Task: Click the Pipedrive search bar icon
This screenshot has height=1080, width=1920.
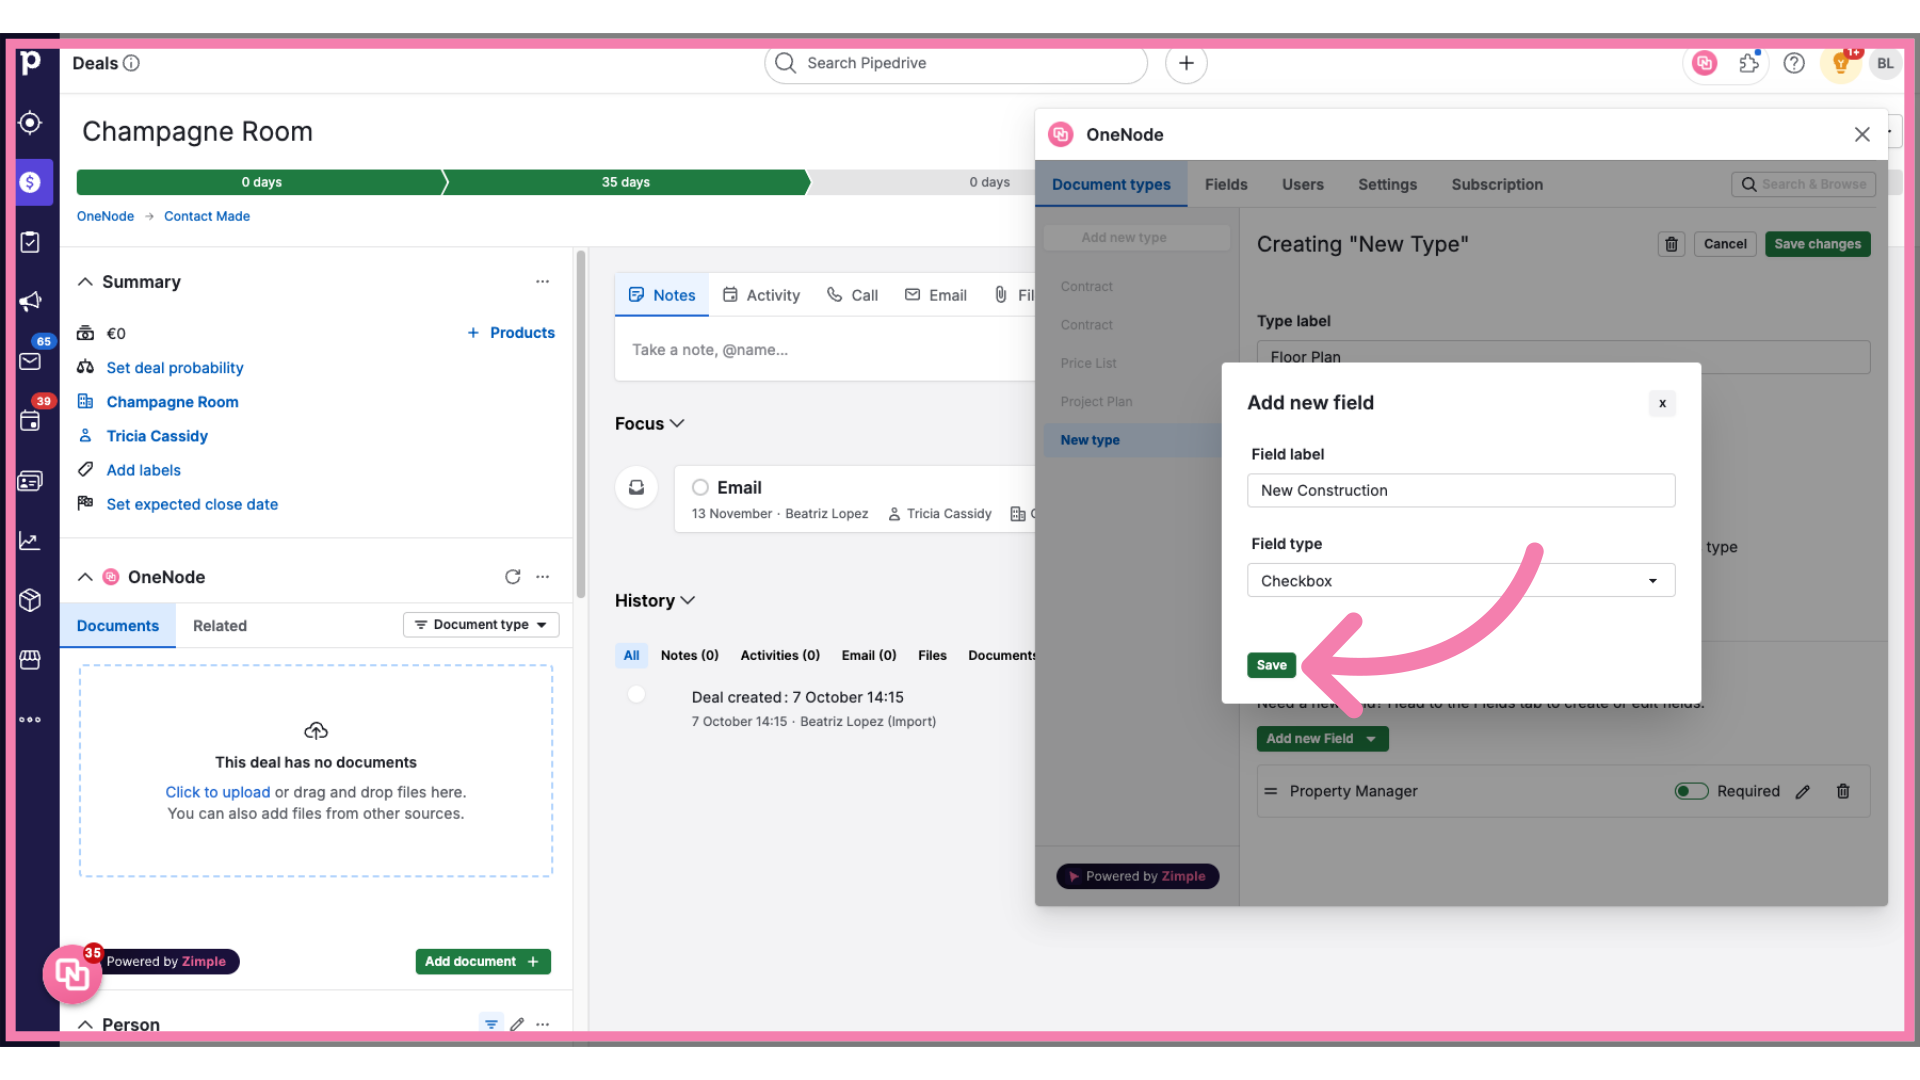Action: (x=786, y=62)
